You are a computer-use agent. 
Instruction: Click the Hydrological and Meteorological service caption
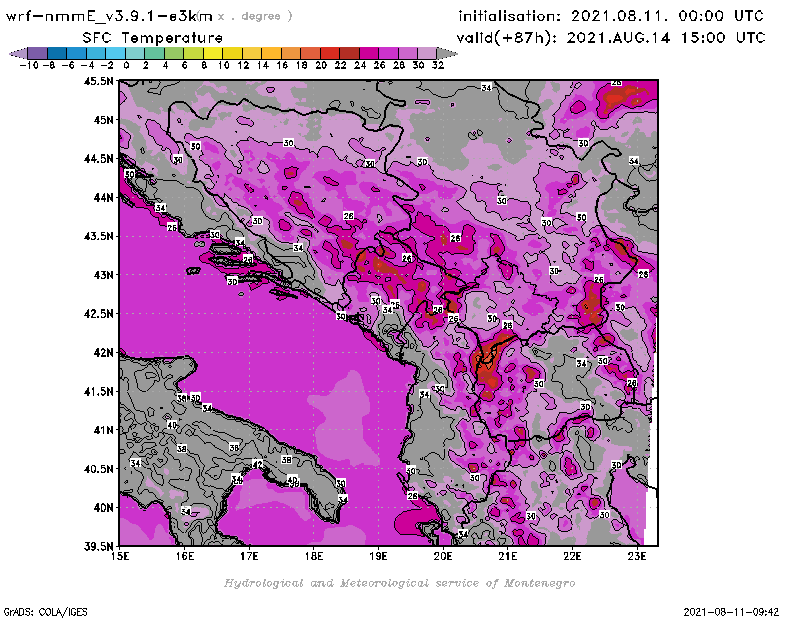tap(399, 583)
